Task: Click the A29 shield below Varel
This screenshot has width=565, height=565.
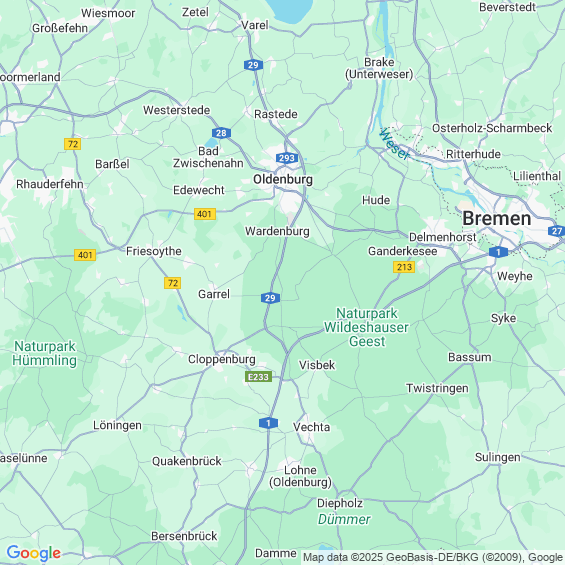Action: (253, 65)
